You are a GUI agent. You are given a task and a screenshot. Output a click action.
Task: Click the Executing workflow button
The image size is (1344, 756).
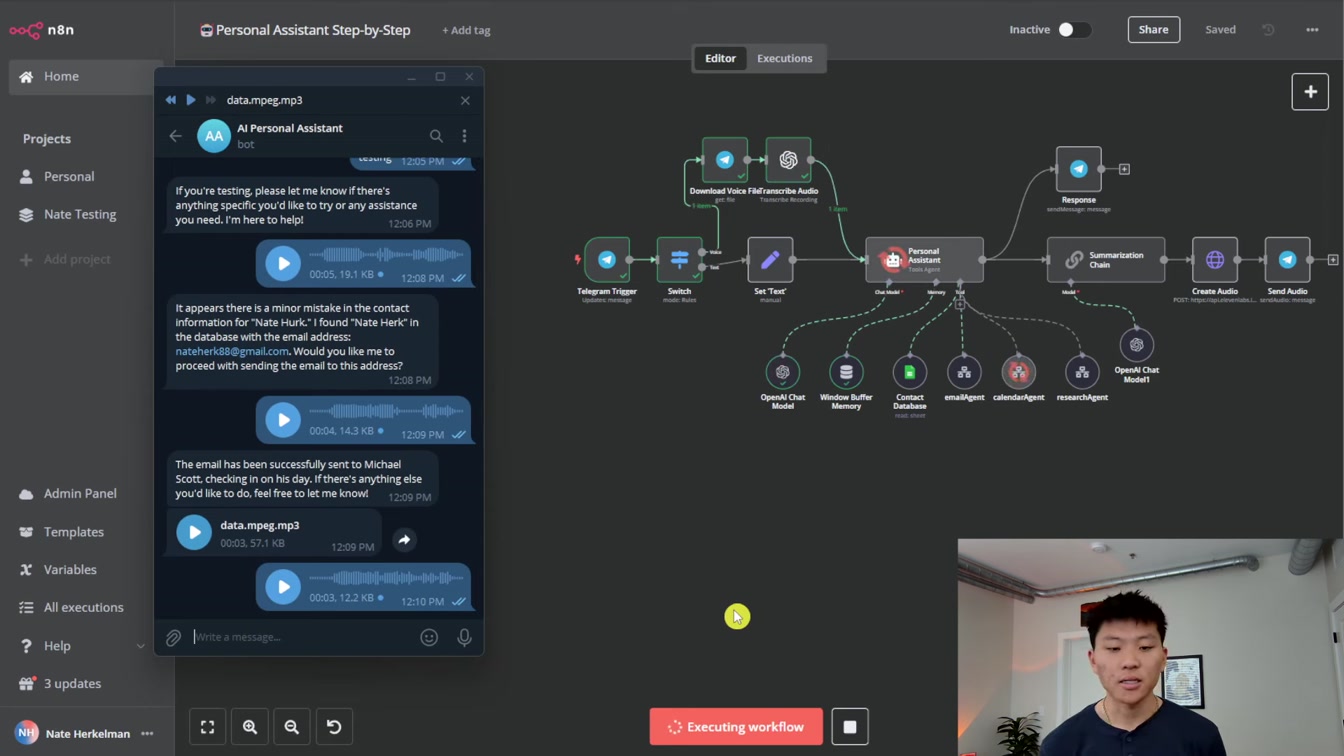click(x=736, y=727)
